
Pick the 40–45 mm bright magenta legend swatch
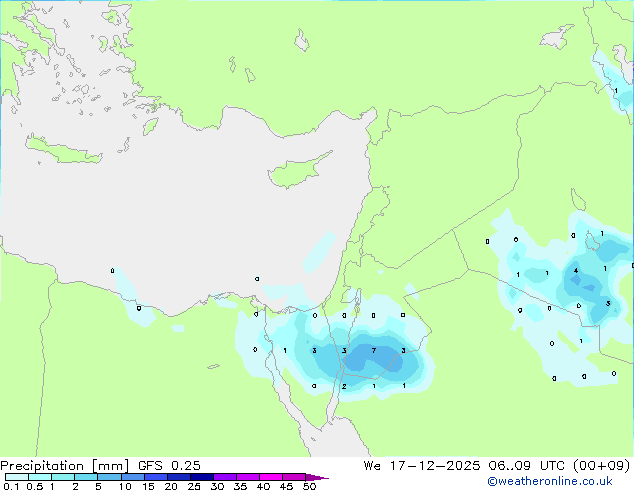pyautogui.click(x=271, y=477)
